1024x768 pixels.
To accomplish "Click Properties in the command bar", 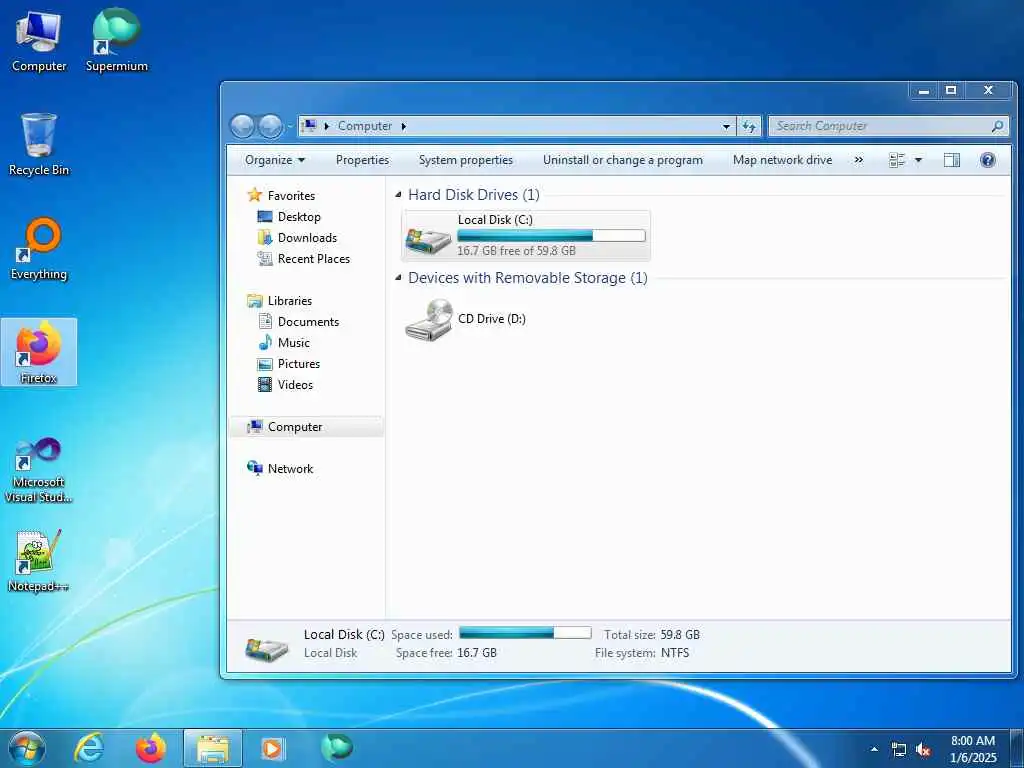I will pyautogui.click(x=362, y=160).
